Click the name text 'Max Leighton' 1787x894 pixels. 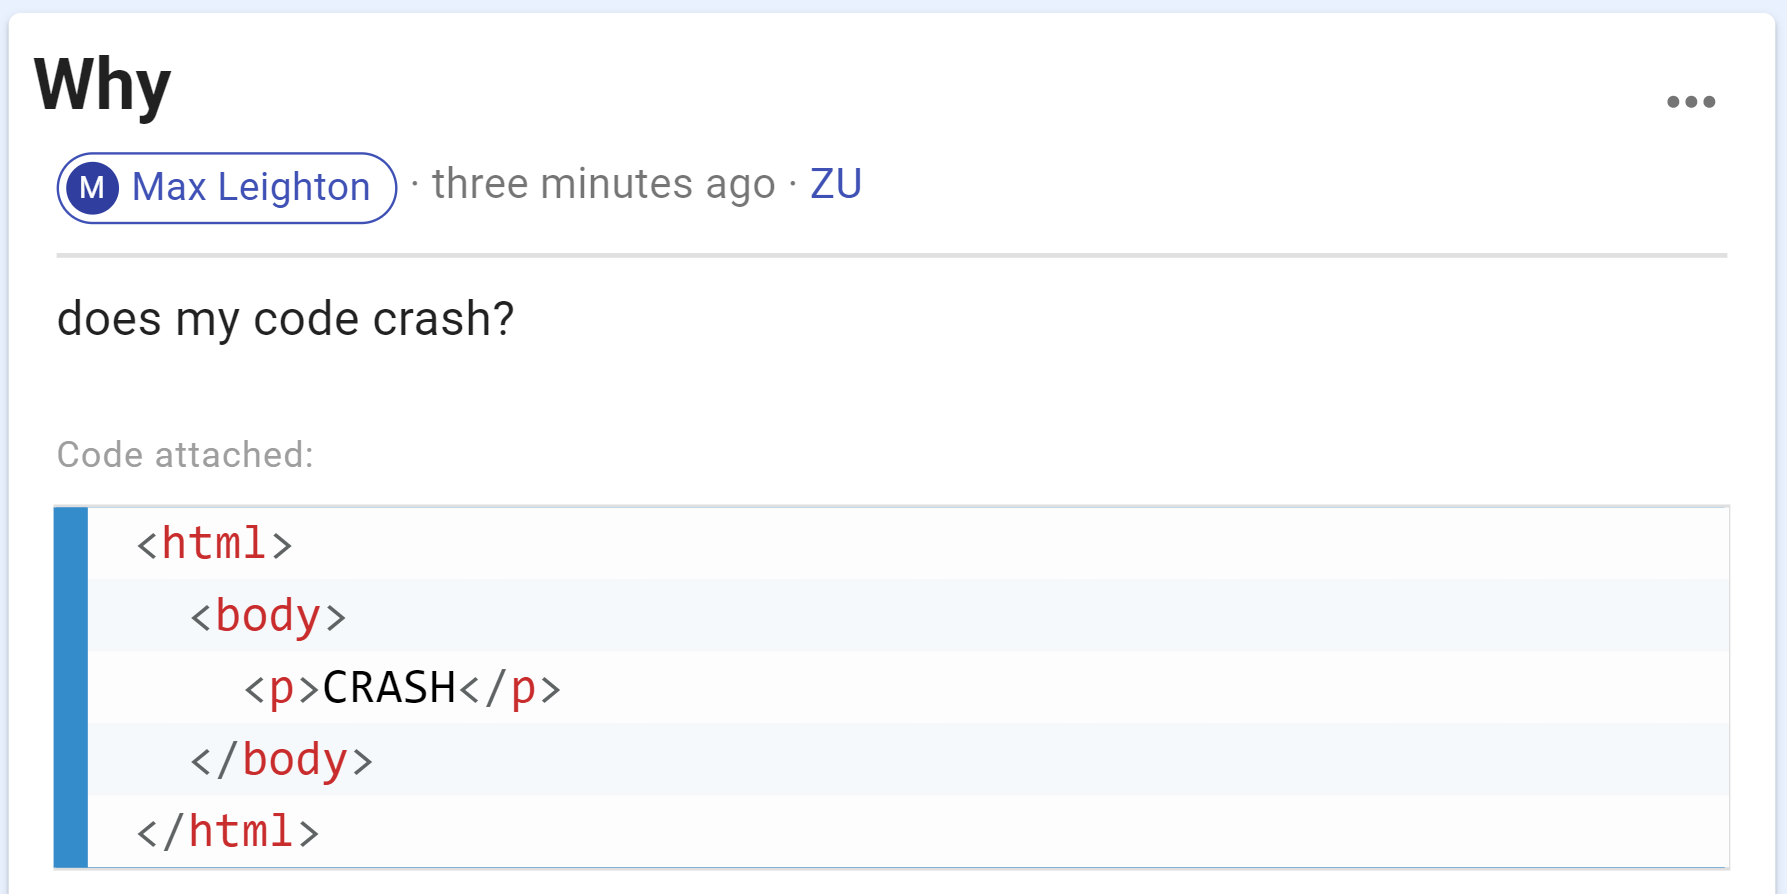click(251, 187)
